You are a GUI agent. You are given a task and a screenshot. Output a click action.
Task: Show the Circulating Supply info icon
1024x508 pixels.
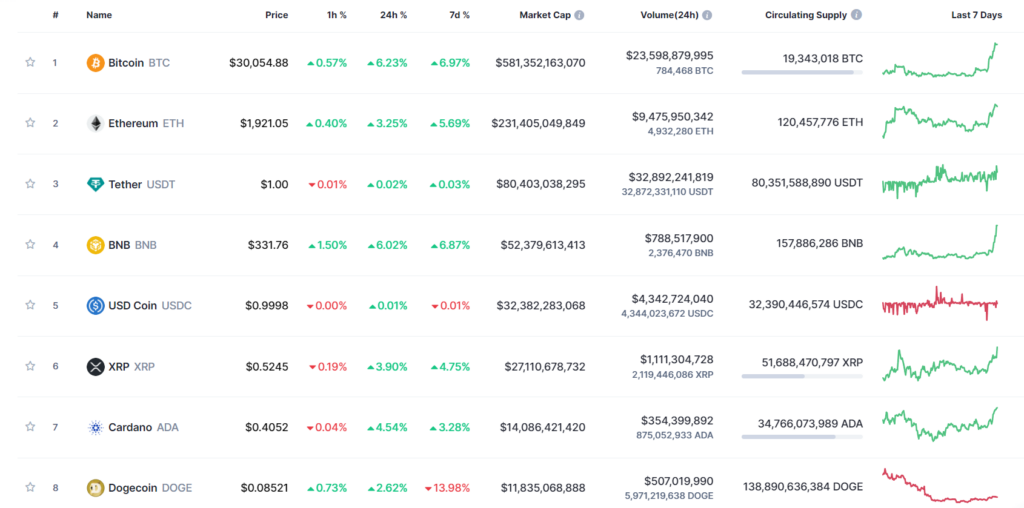tap(856, 15)
